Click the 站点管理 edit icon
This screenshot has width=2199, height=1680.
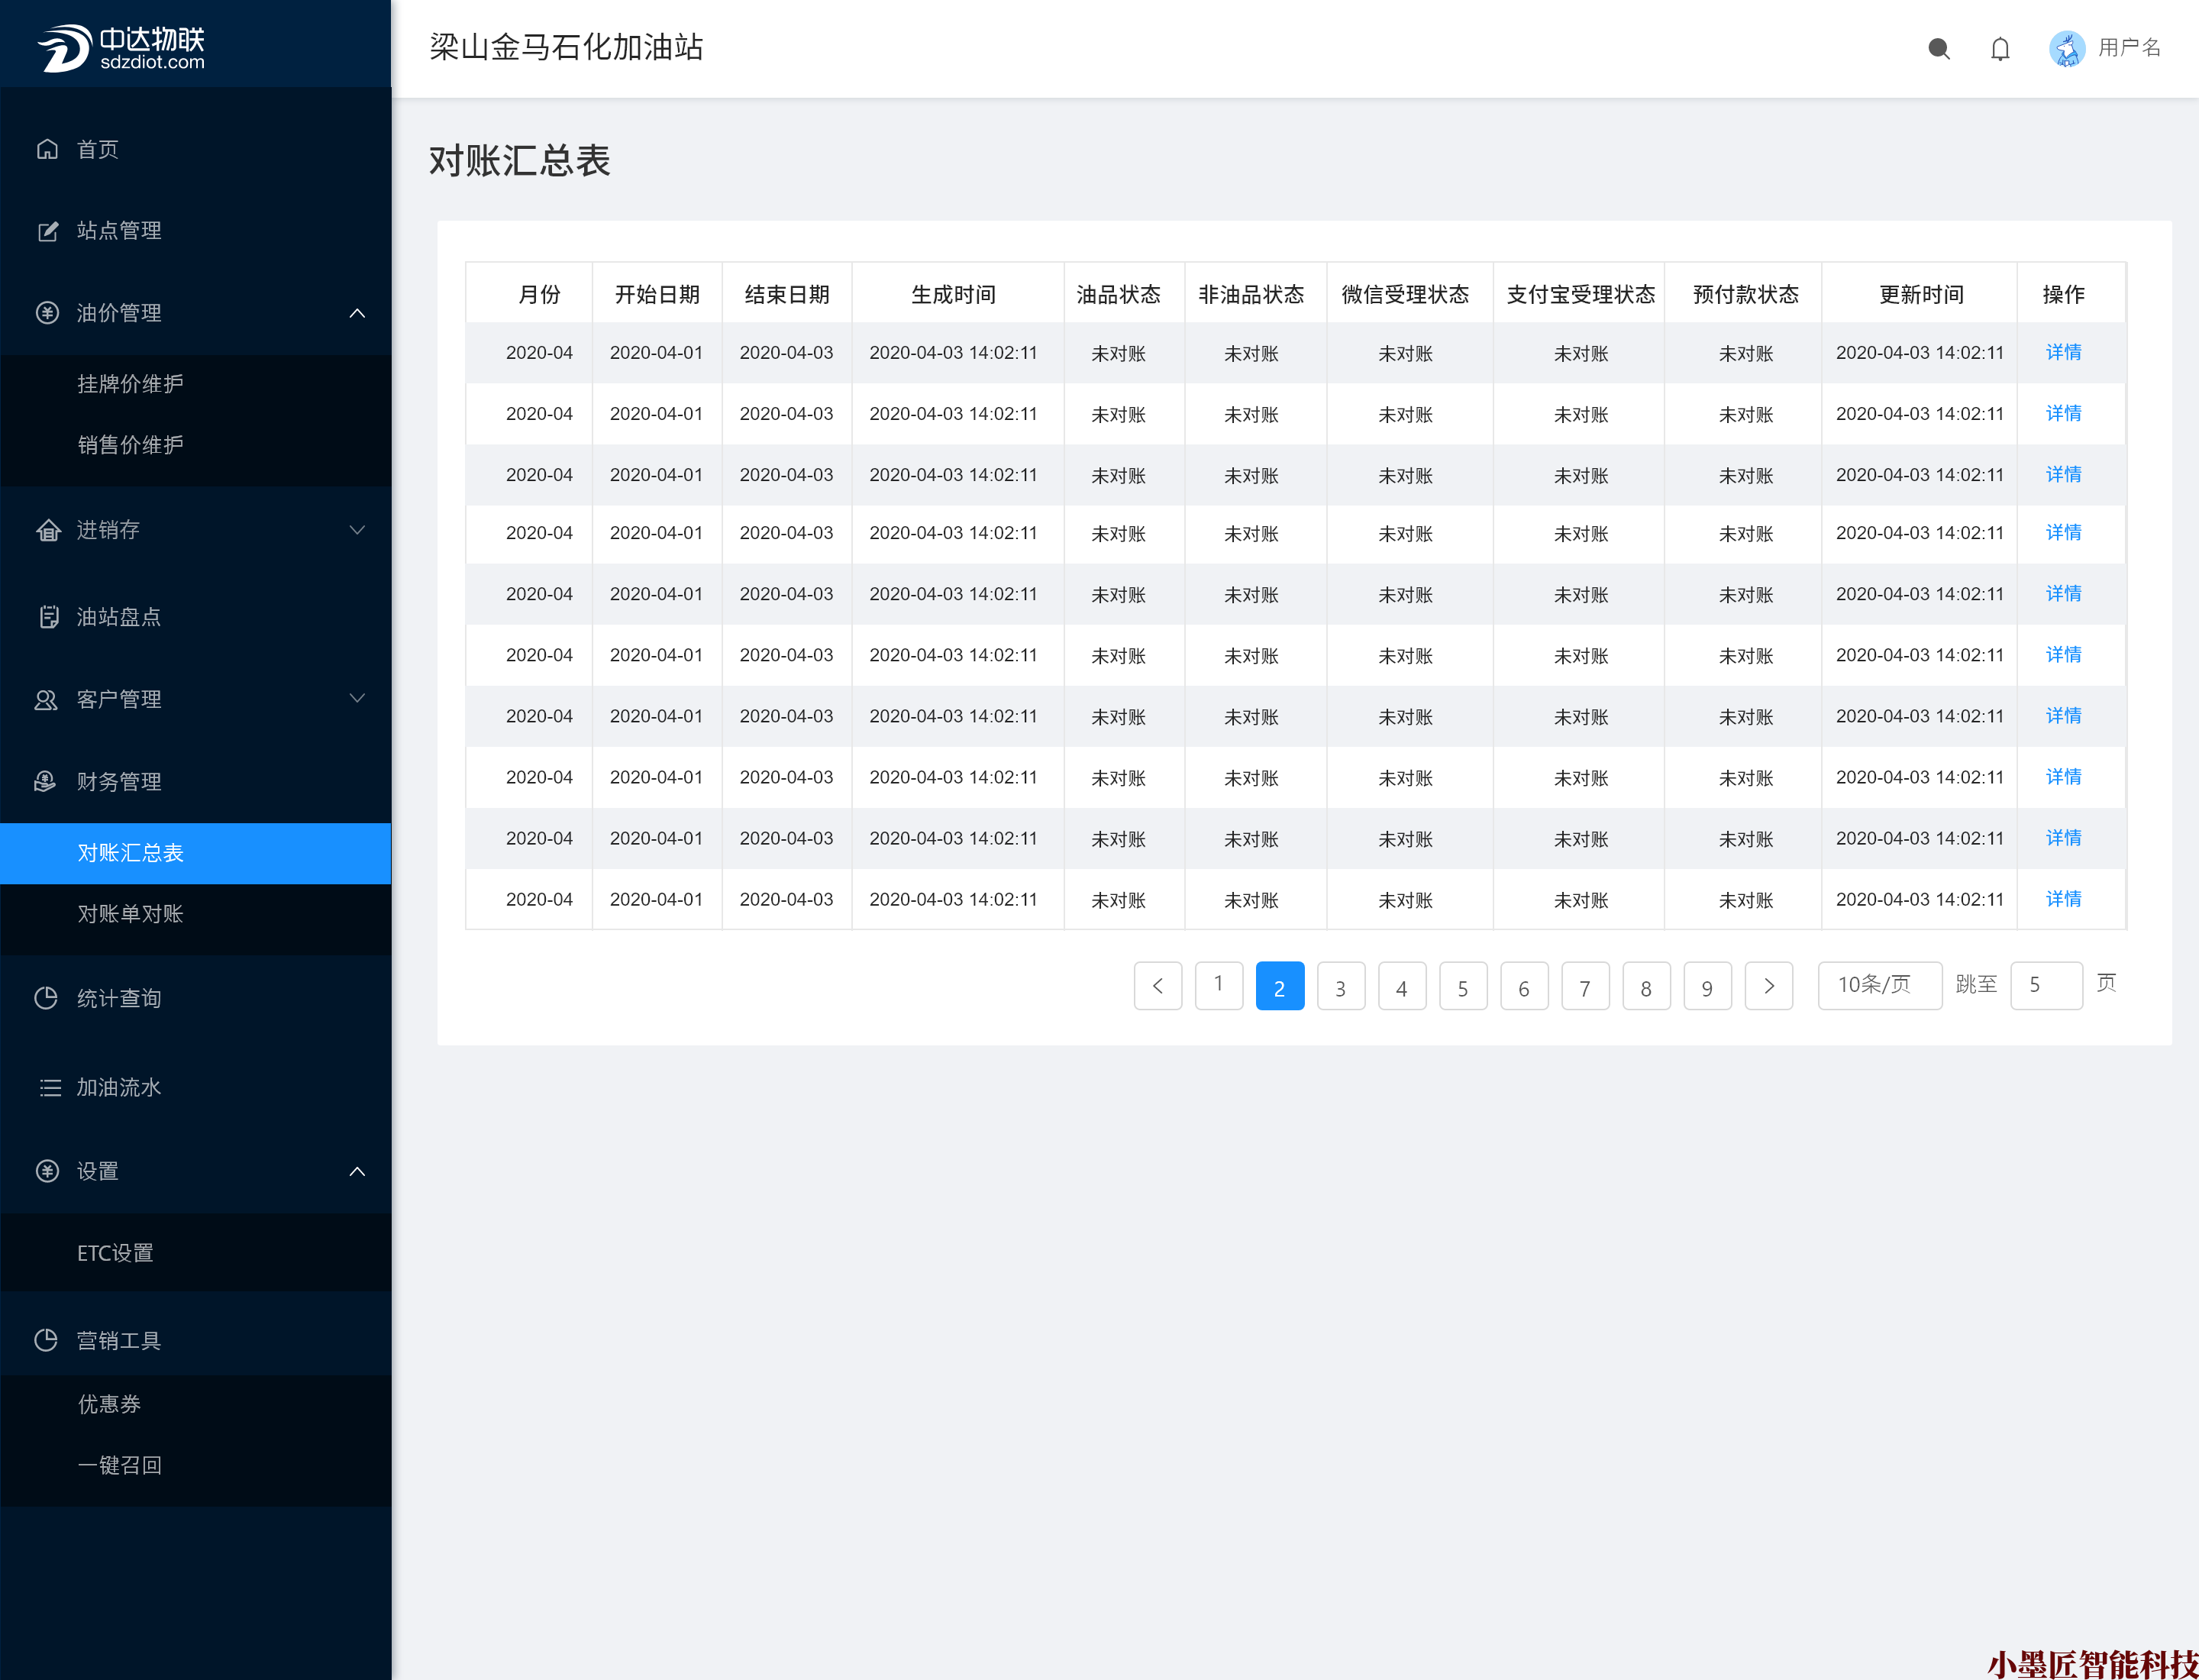47,231
